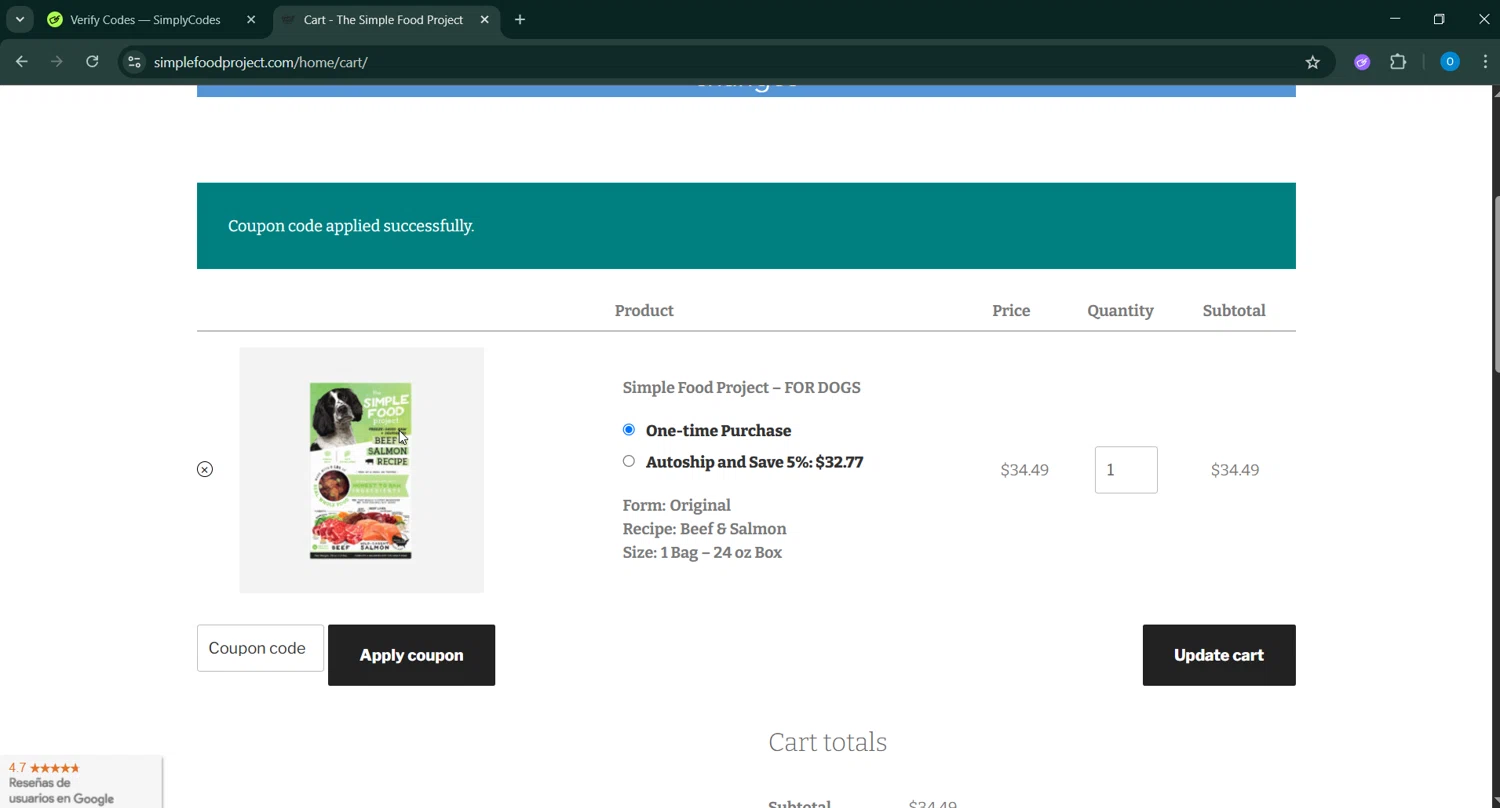Reload the cart page

92,62
